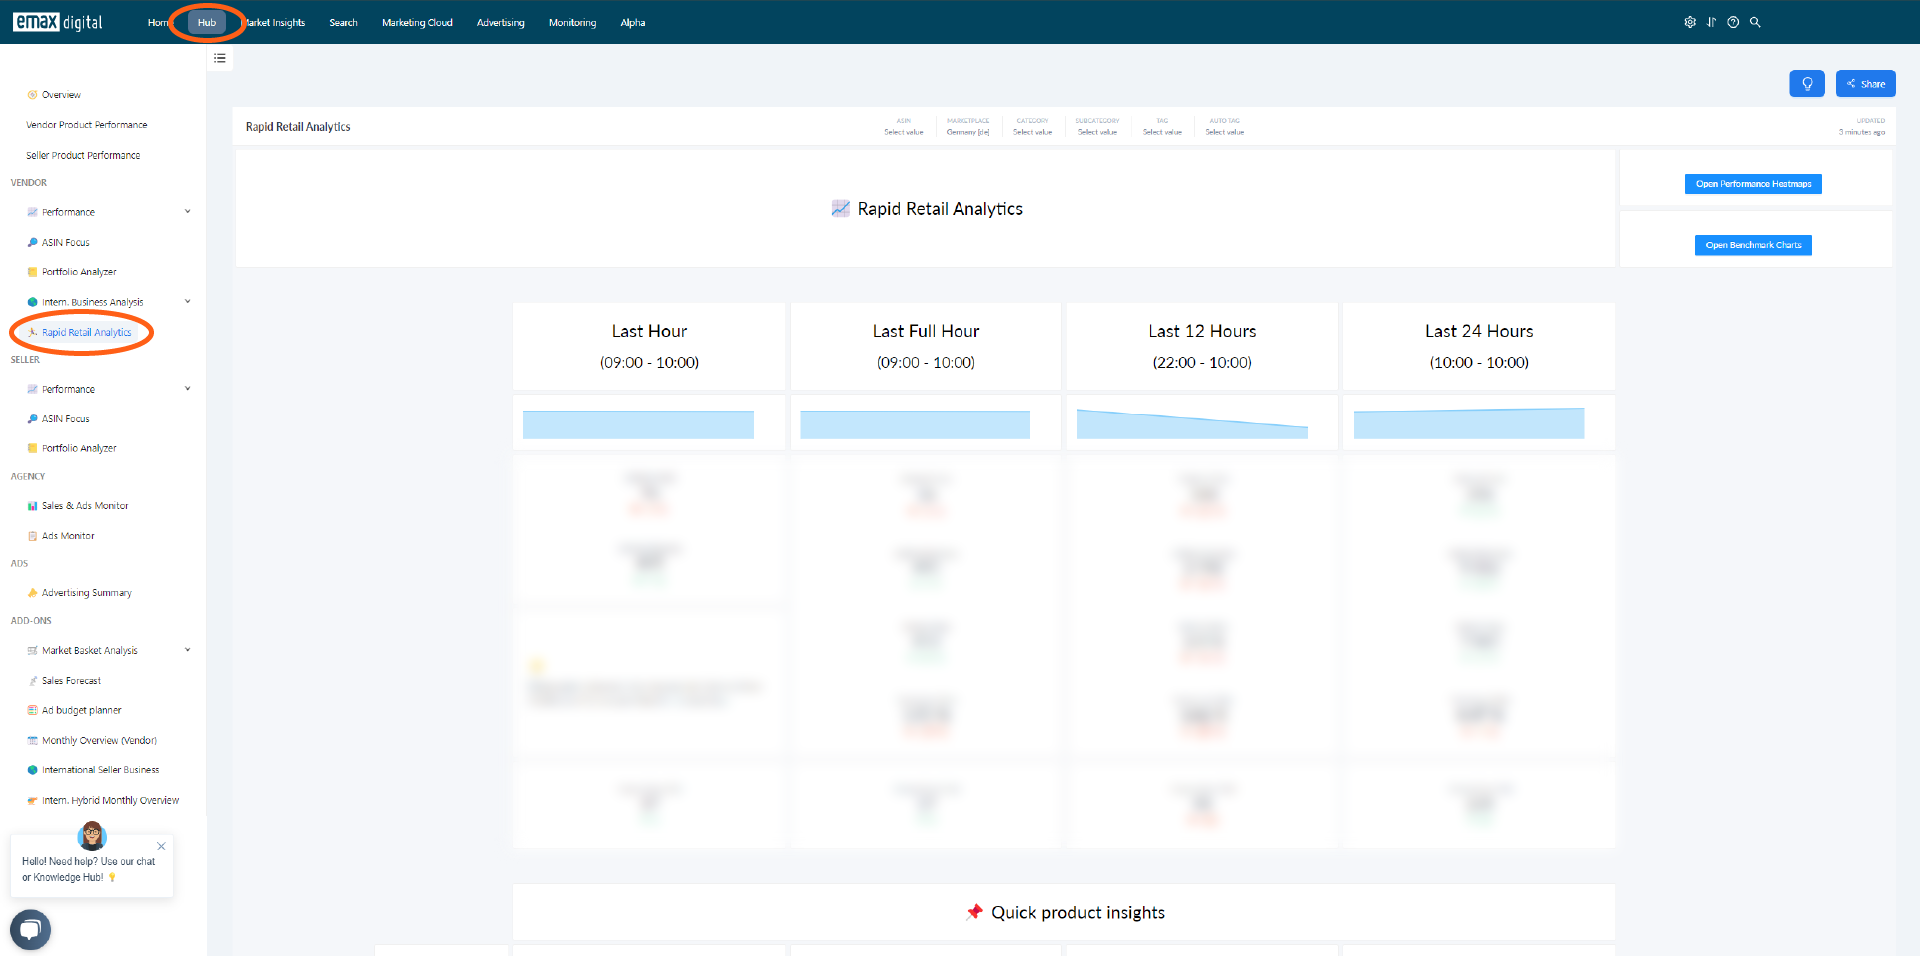
Task: Switch to Alpha tab
Action: (x=633, y=22)
